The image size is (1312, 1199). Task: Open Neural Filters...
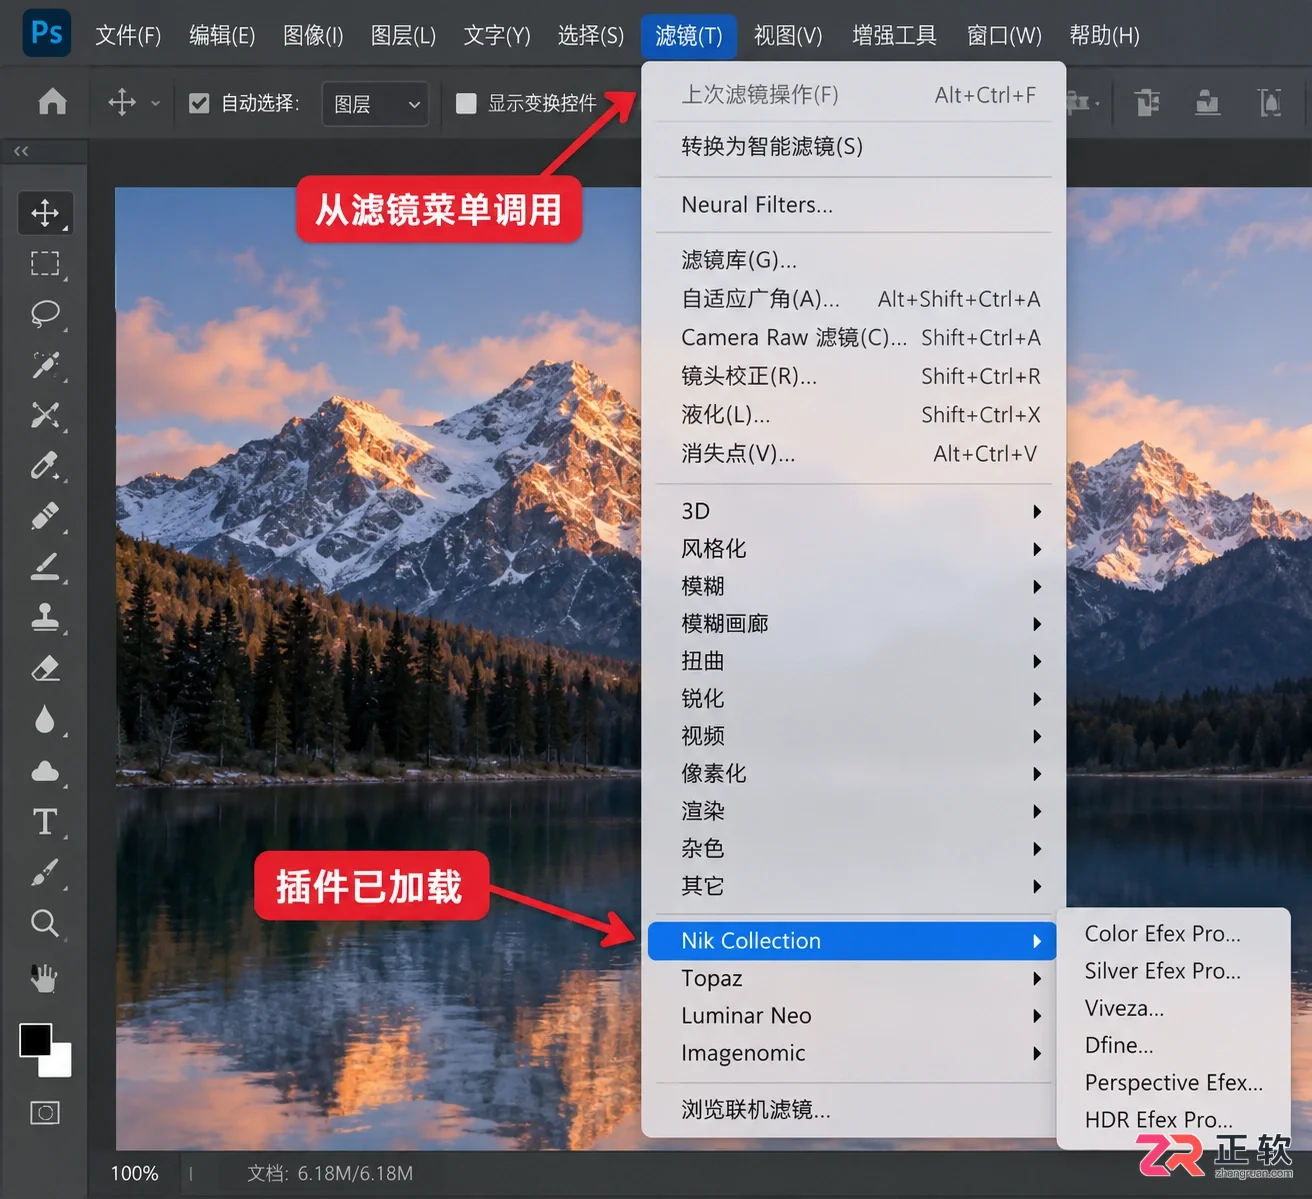[x=853, y=205]
